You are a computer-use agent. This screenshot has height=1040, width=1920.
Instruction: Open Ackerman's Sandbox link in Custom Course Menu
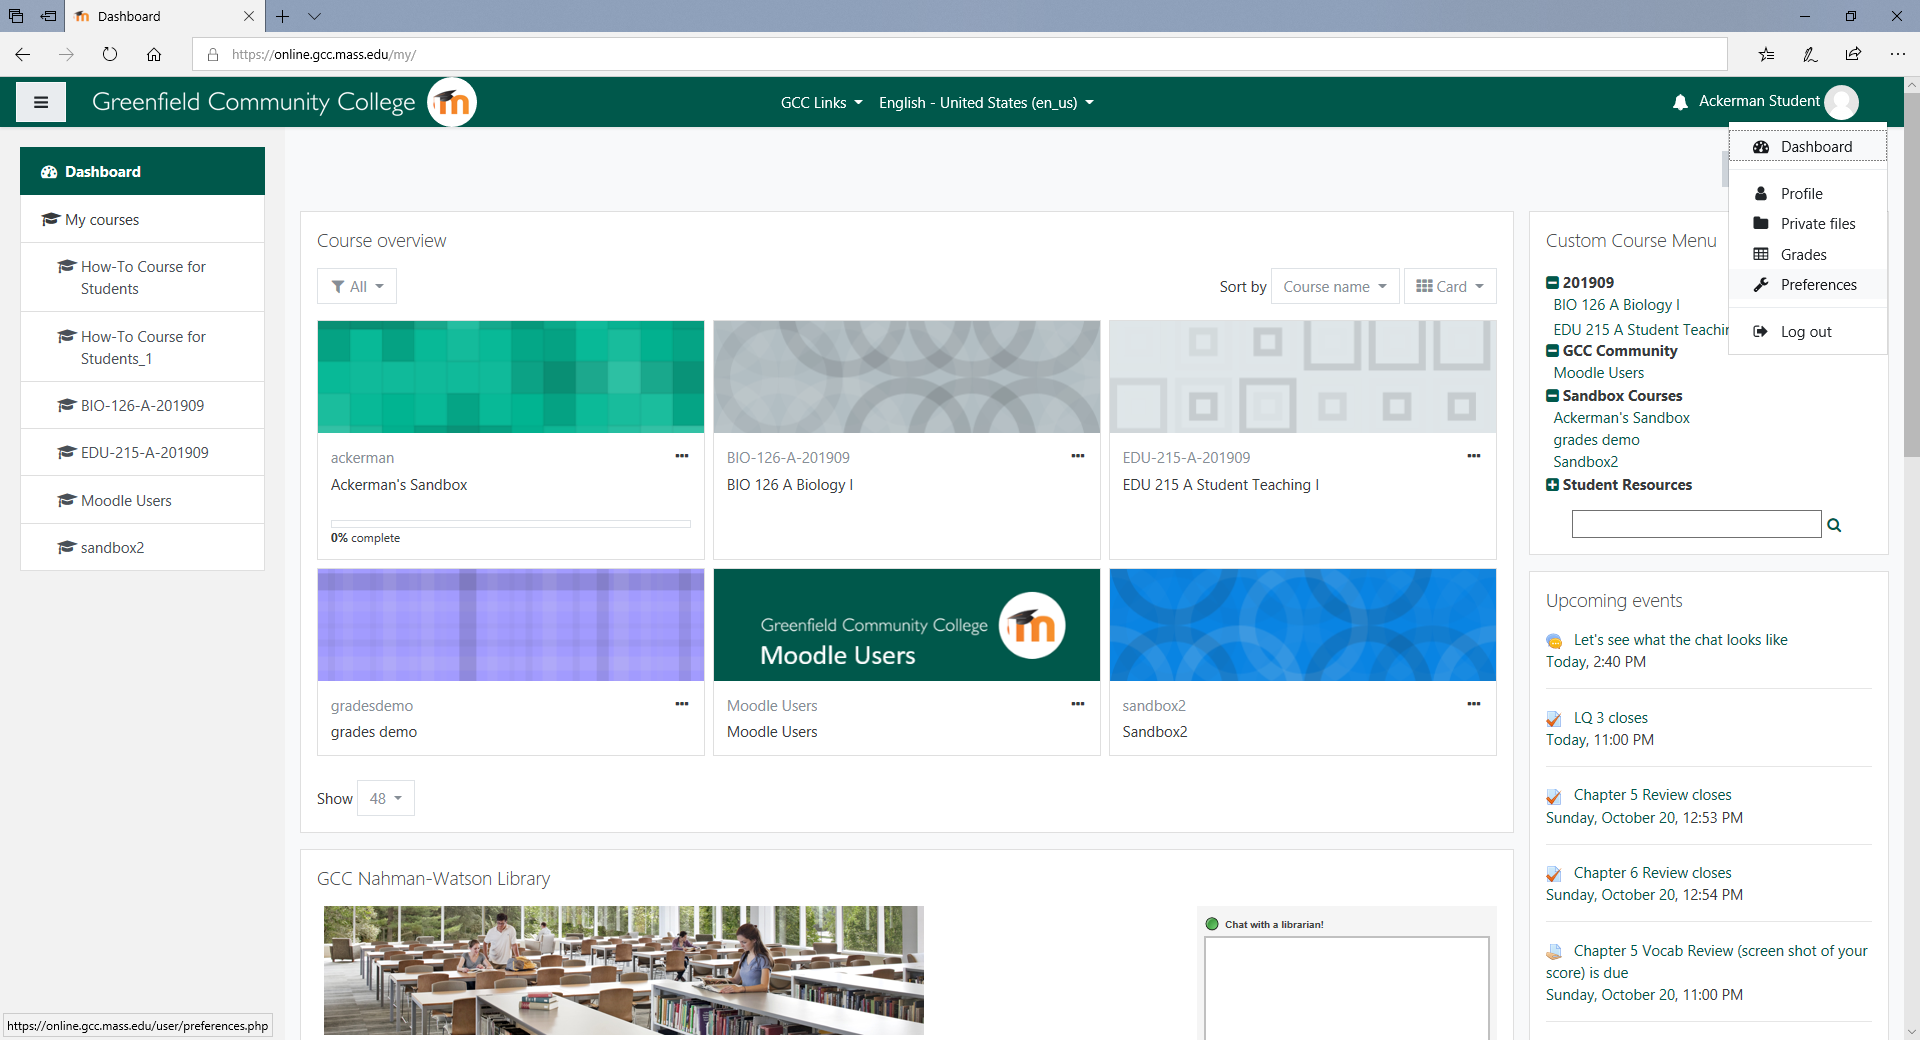tap(1621, 418)
